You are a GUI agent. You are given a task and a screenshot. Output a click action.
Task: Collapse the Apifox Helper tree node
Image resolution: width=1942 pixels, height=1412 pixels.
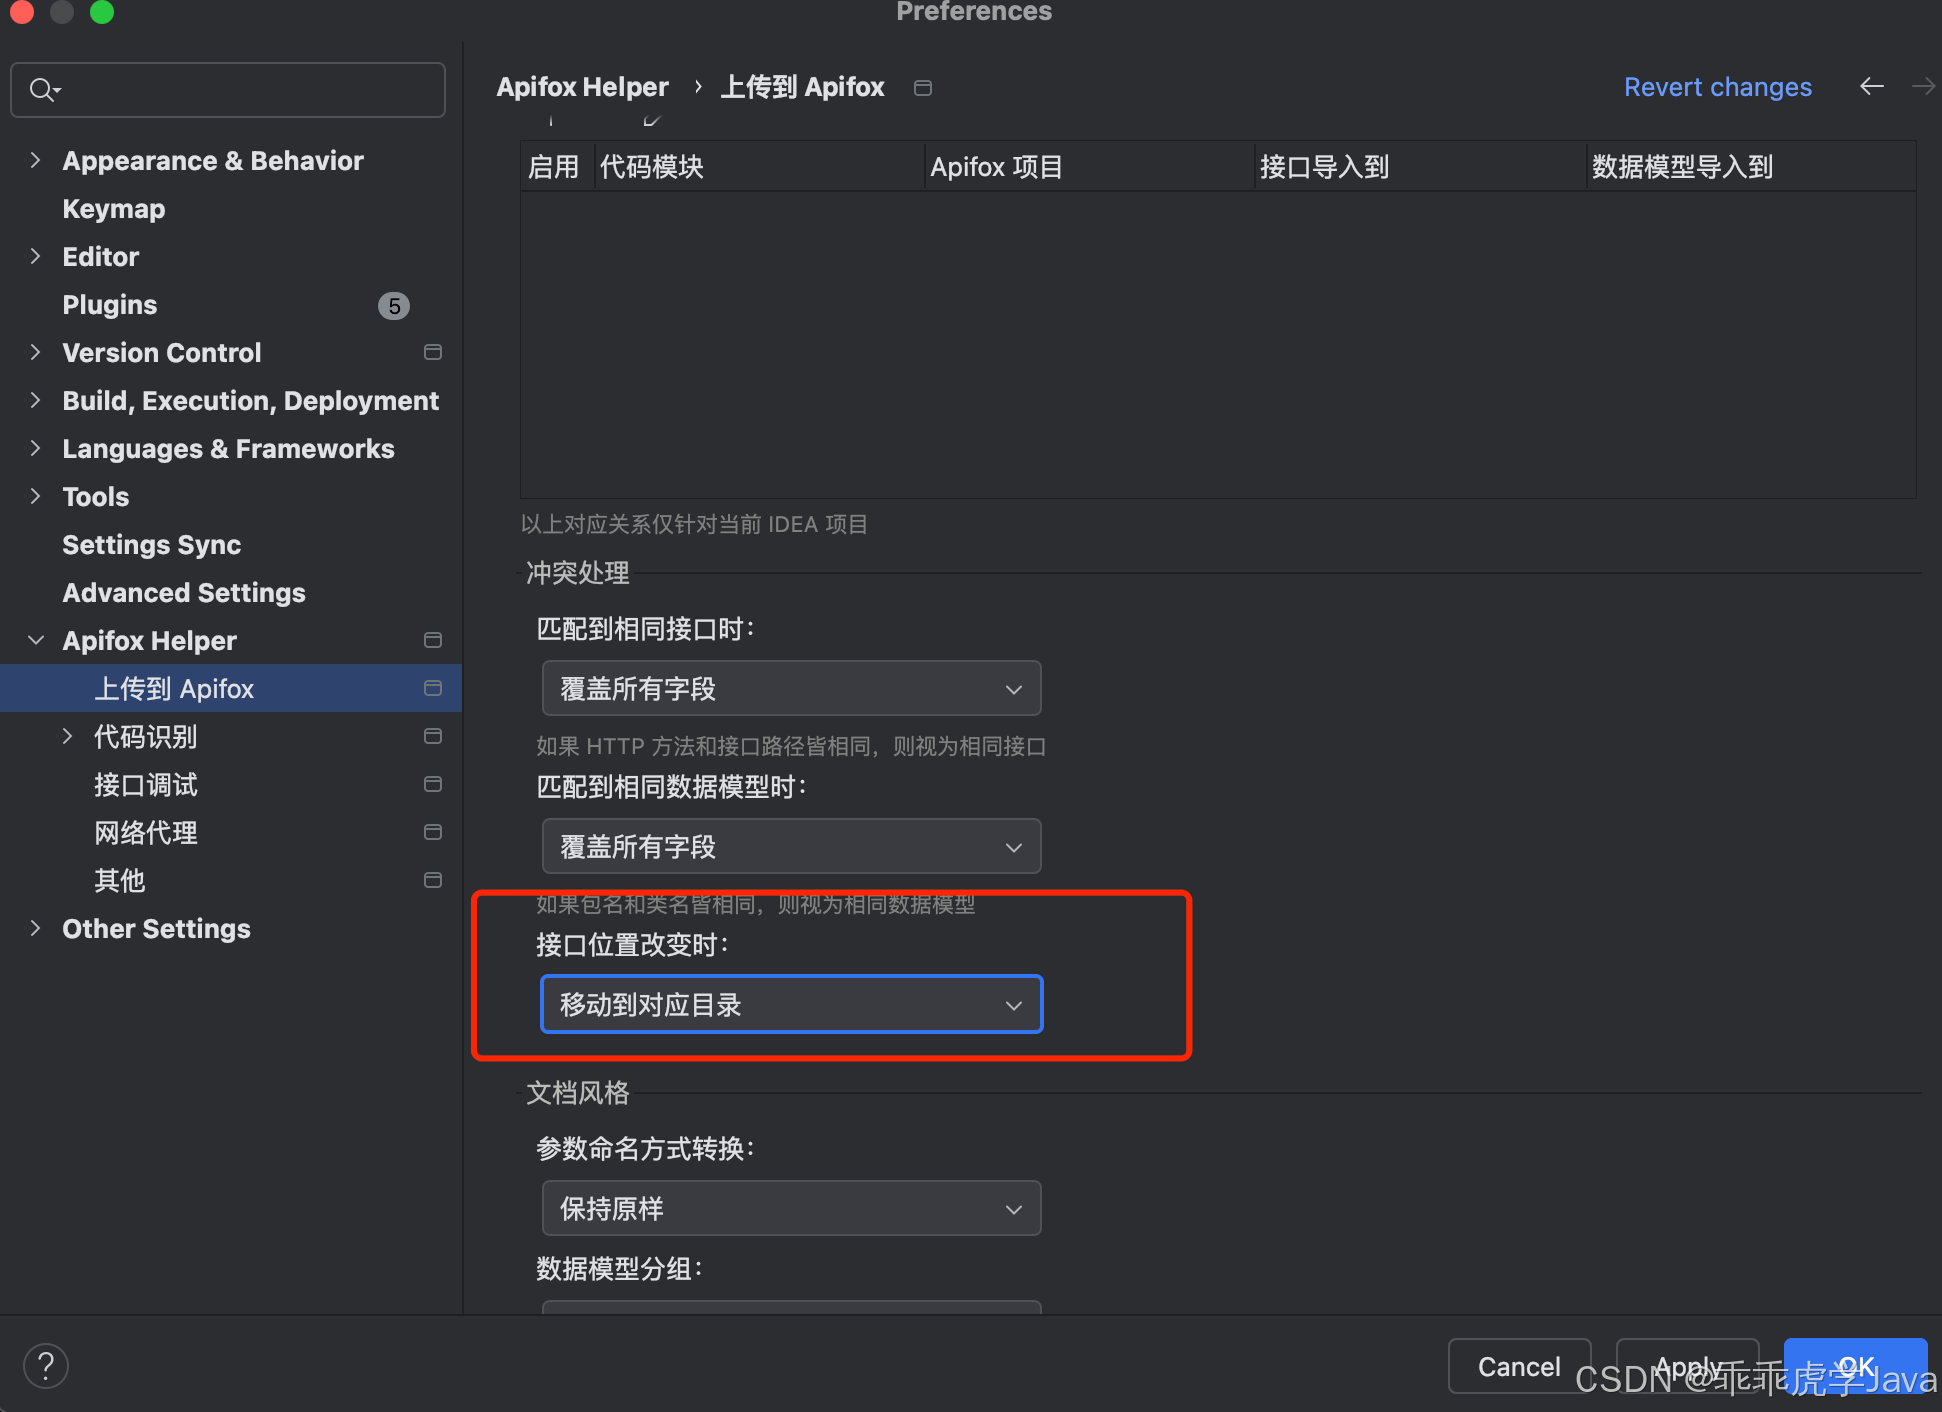[36, 640]
